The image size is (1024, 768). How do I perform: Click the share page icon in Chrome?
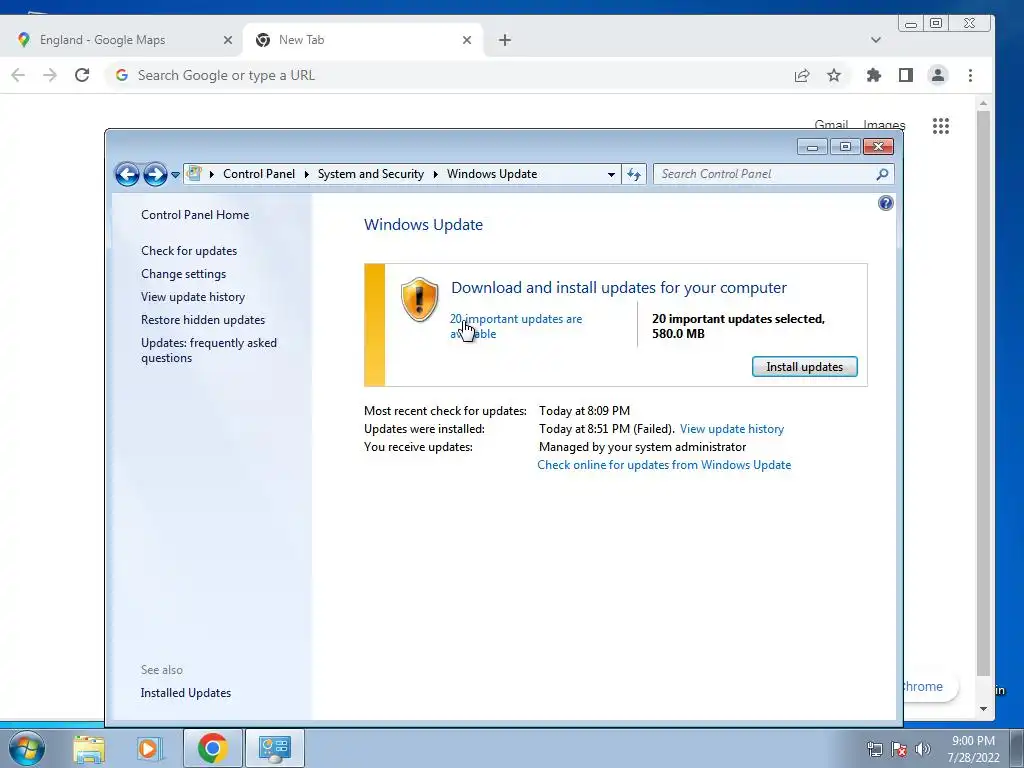(802, 75)
